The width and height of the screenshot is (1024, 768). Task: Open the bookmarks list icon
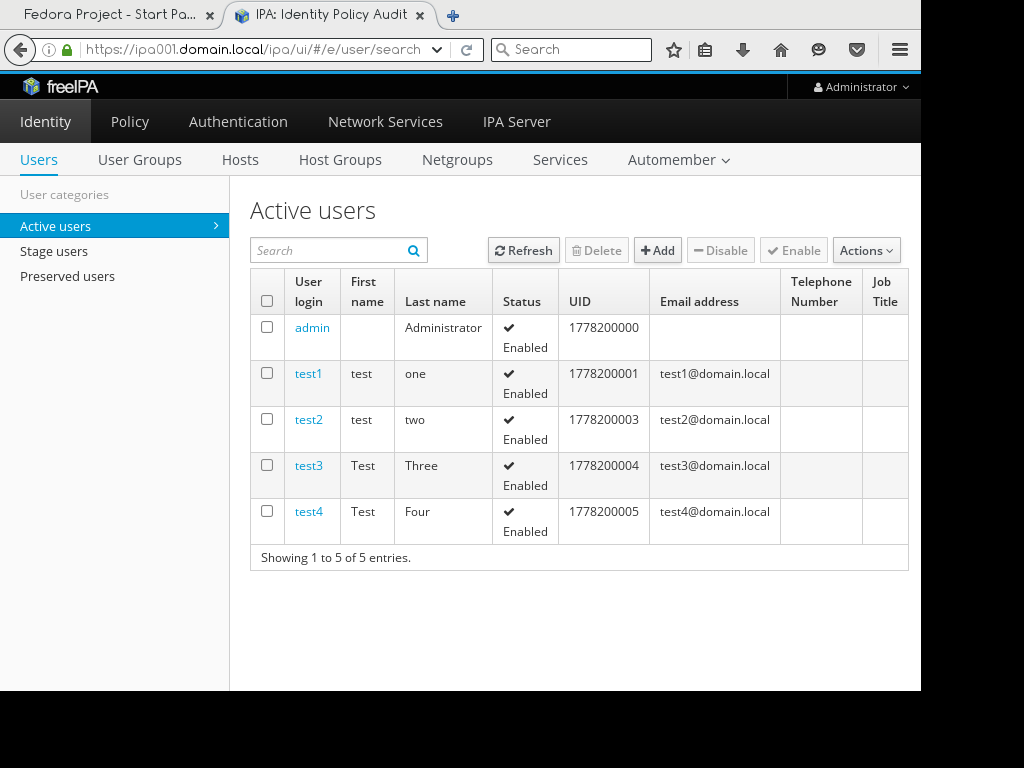pyautogui.click(x=705, y=50)
